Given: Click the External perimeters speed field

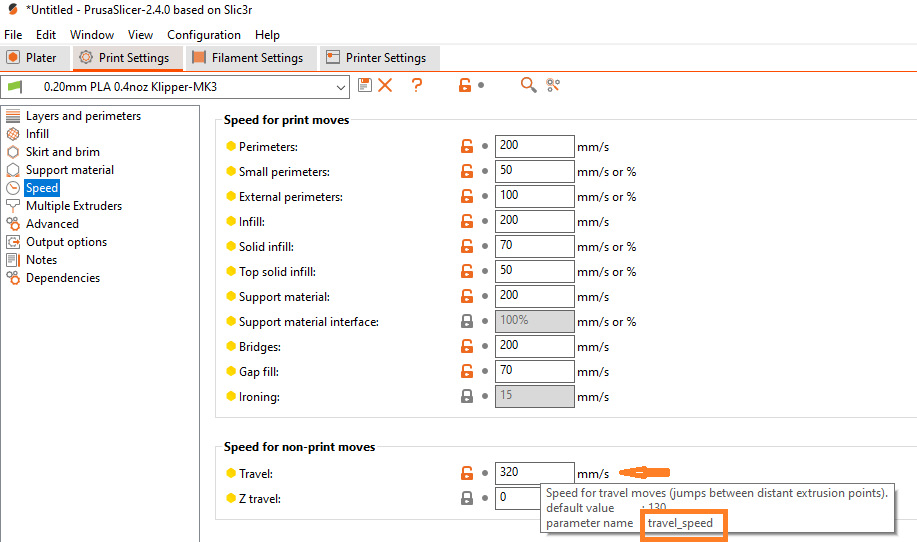Looking at the screenshot, I should tap(534, 197).
